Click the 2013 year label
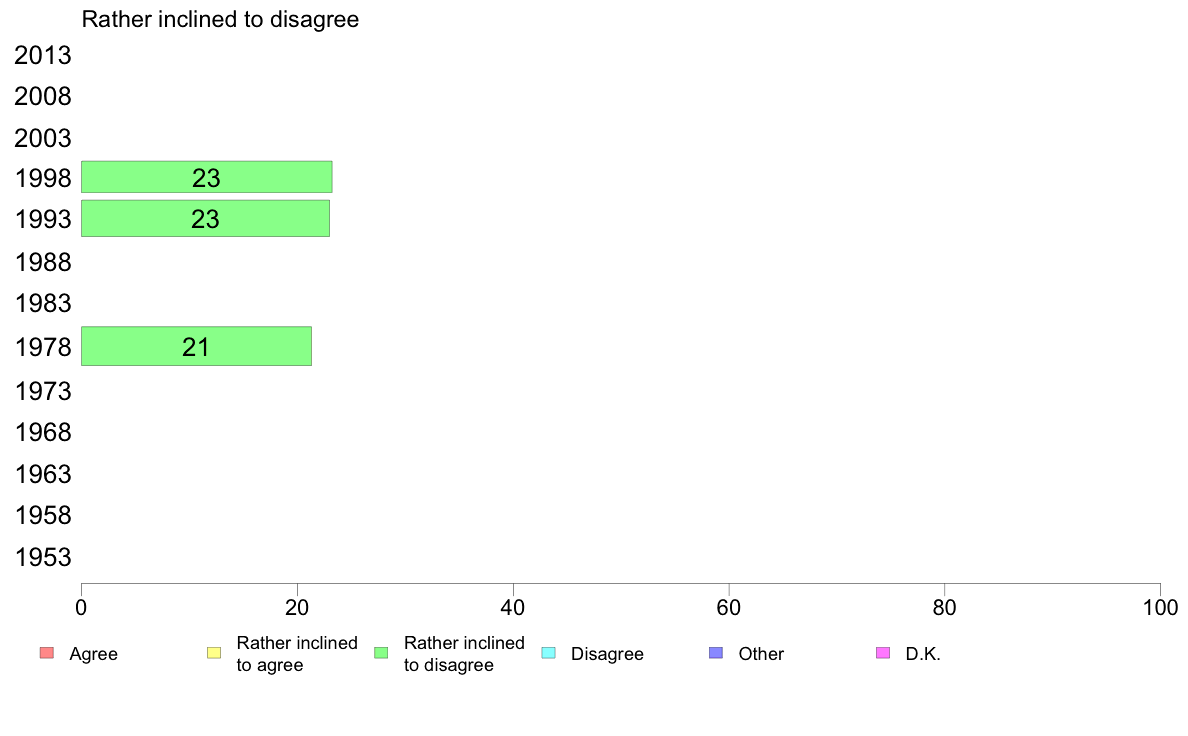The image size is (1188, 736). 42,55
